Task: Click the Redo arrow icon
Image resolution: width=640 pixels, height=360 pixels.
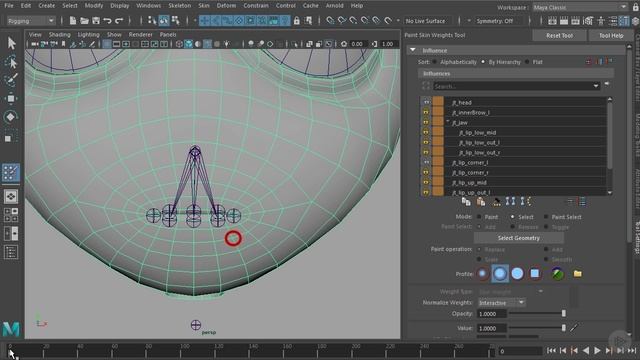Action: click(x=119, y=20)
